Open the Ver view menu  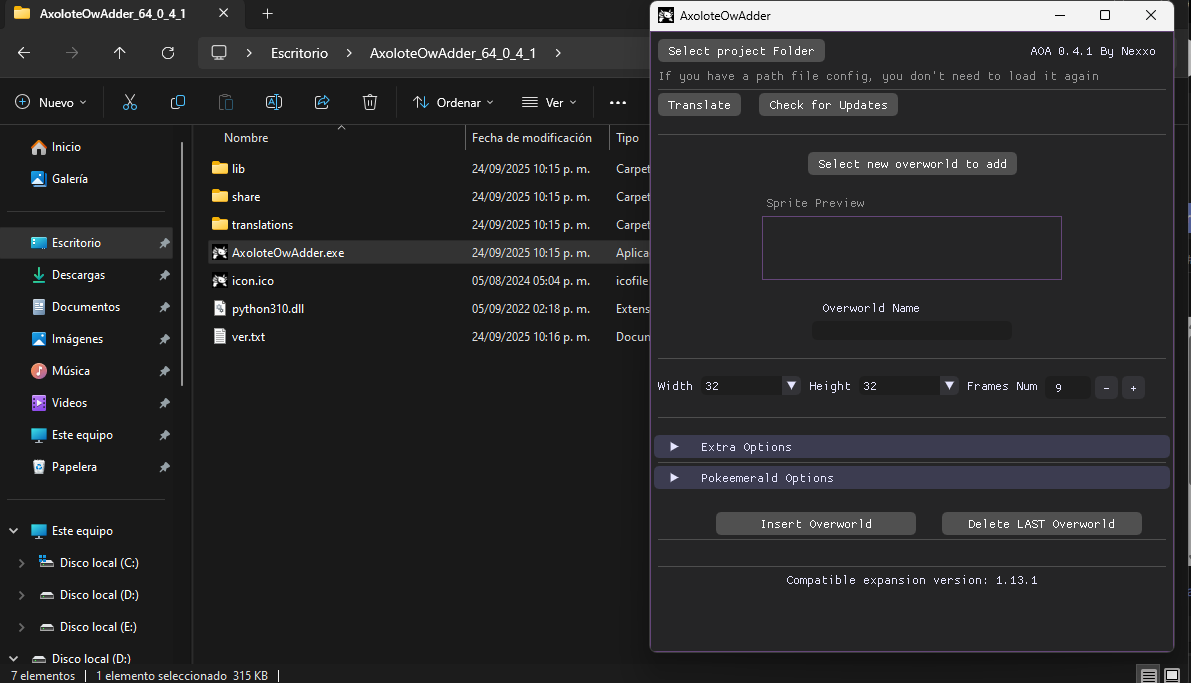coord(549,102)
